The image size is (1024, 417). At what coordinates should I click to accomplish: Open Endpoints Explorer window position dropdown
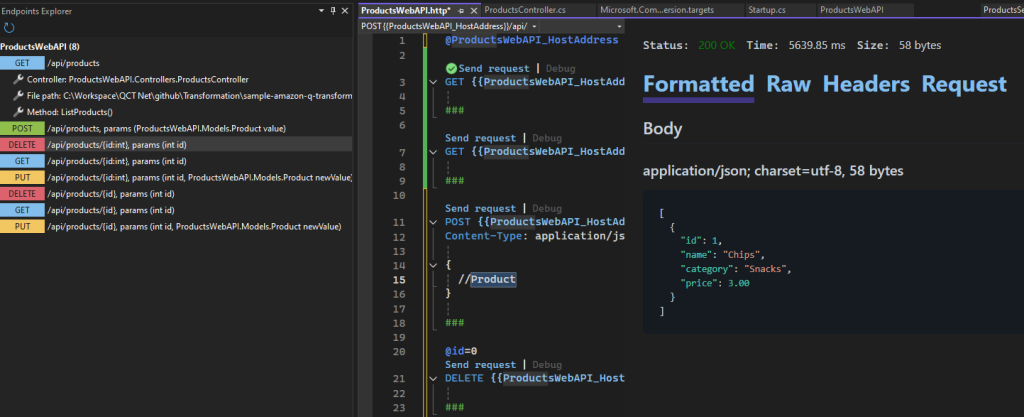pyautogui.click(x=321, y=11)
